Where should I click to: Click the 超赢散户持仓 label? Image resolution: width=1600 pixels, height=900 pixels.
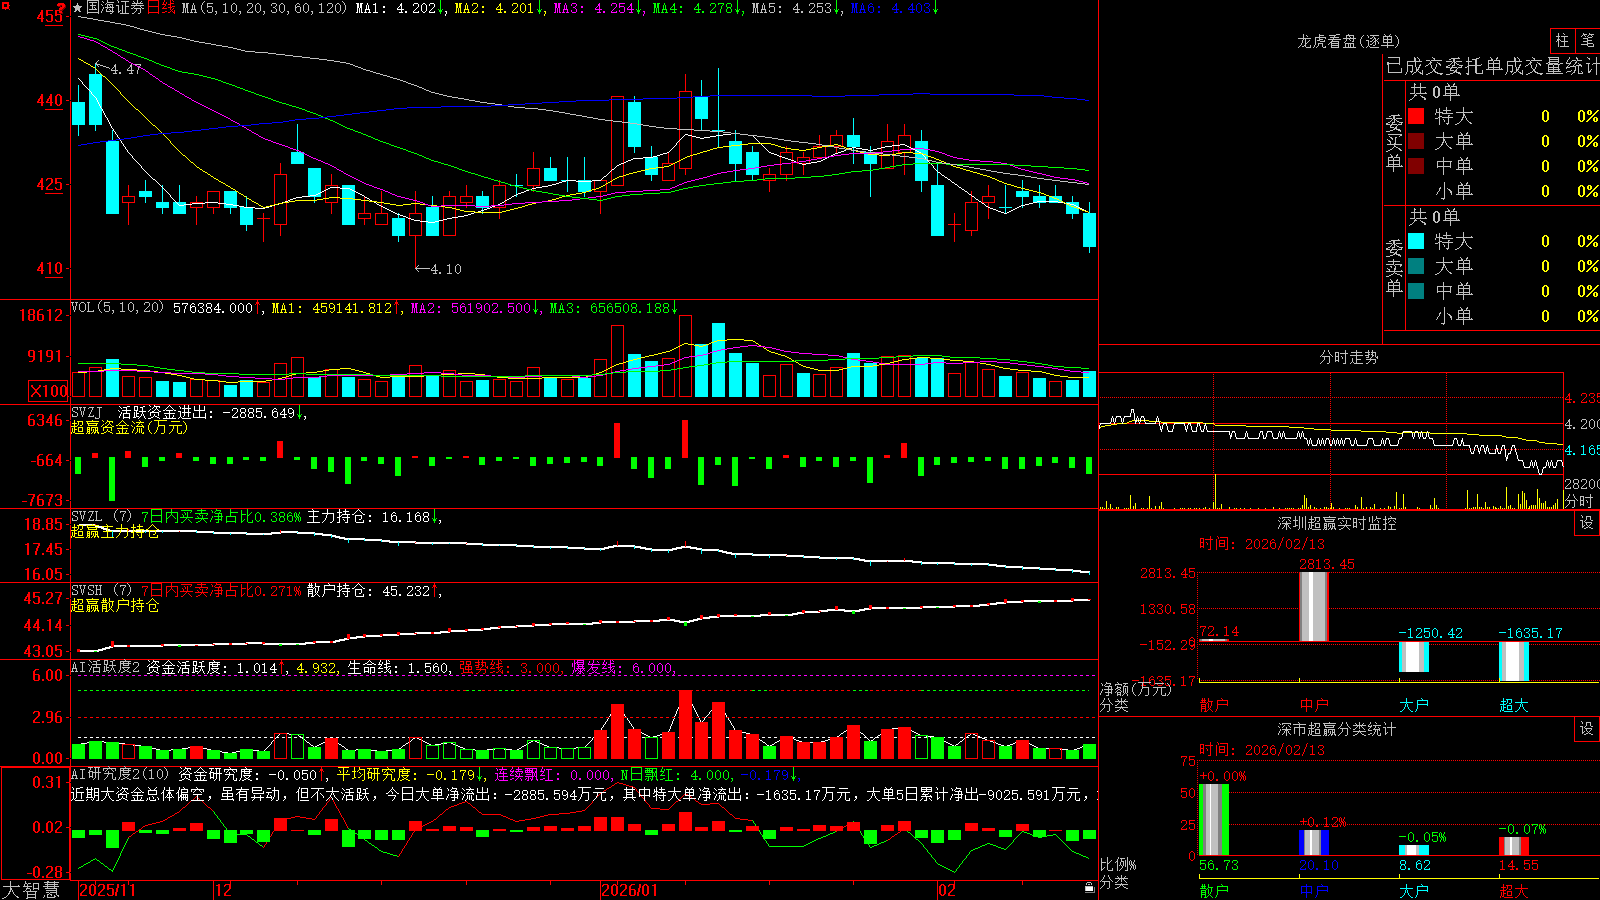[115, 605]
